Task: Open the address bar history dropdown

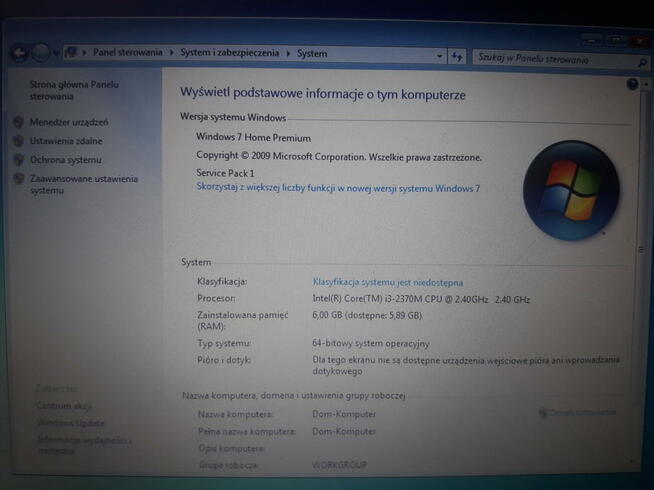Action: coord(439,56)
